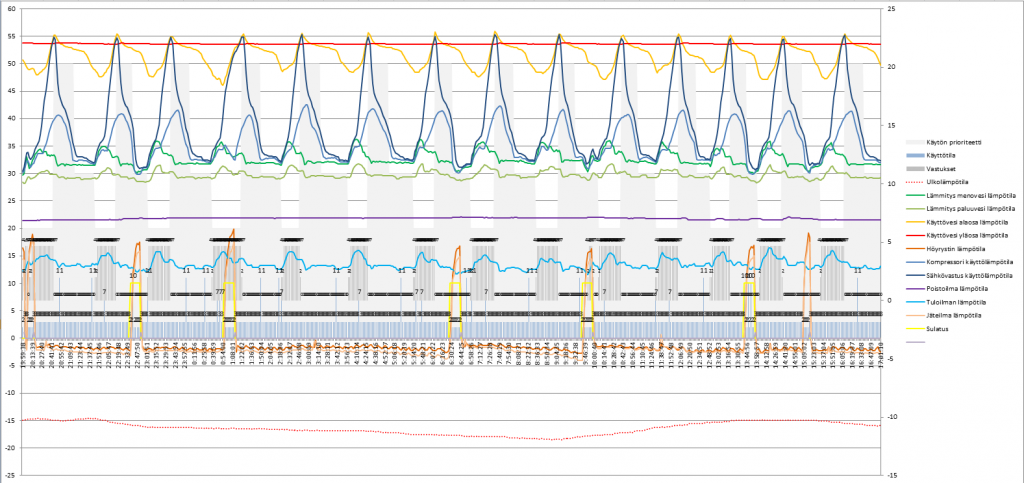Click the red Käyttövesi yläosa legend swatch
This screenshot has height=483, width=1024.
click(x=914, y=235)
